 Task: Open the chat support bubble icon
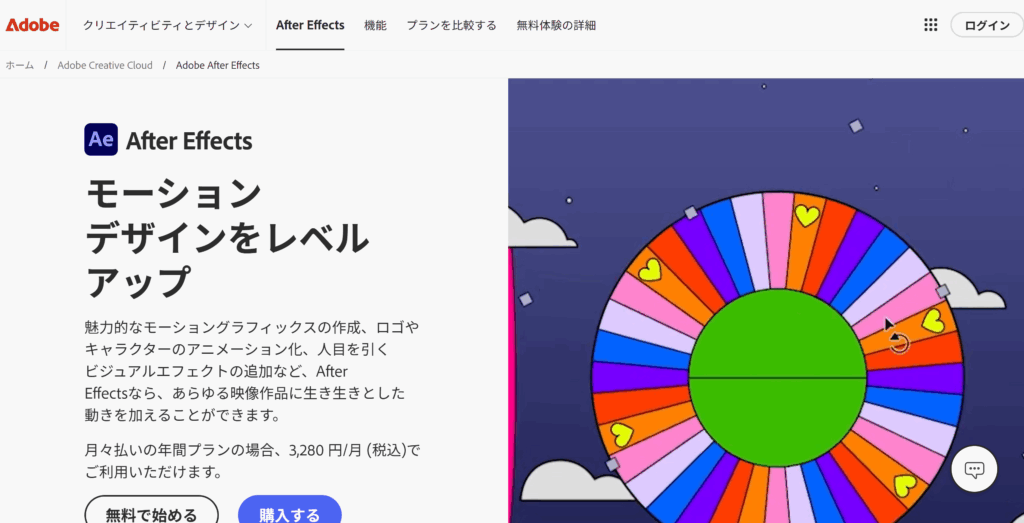click(x=974, y=468)
